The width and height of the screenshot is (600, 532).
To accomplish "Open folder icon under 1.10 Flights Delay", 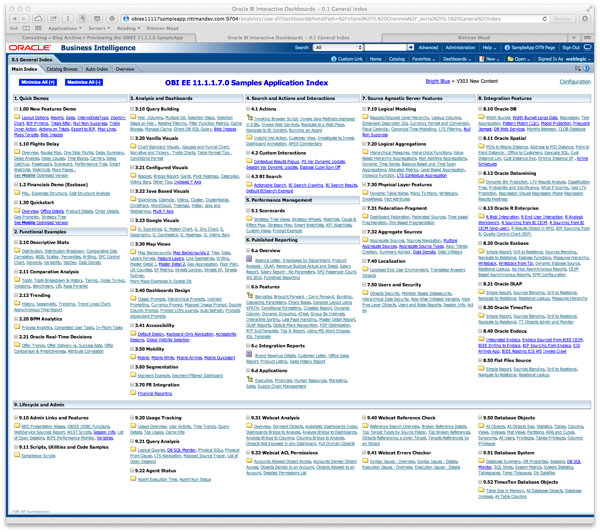I will click(17, 152).
